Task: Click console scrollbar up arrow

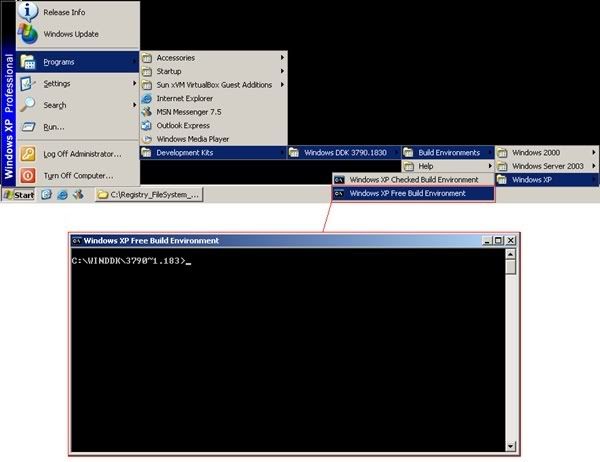Action: click(511, 254)
